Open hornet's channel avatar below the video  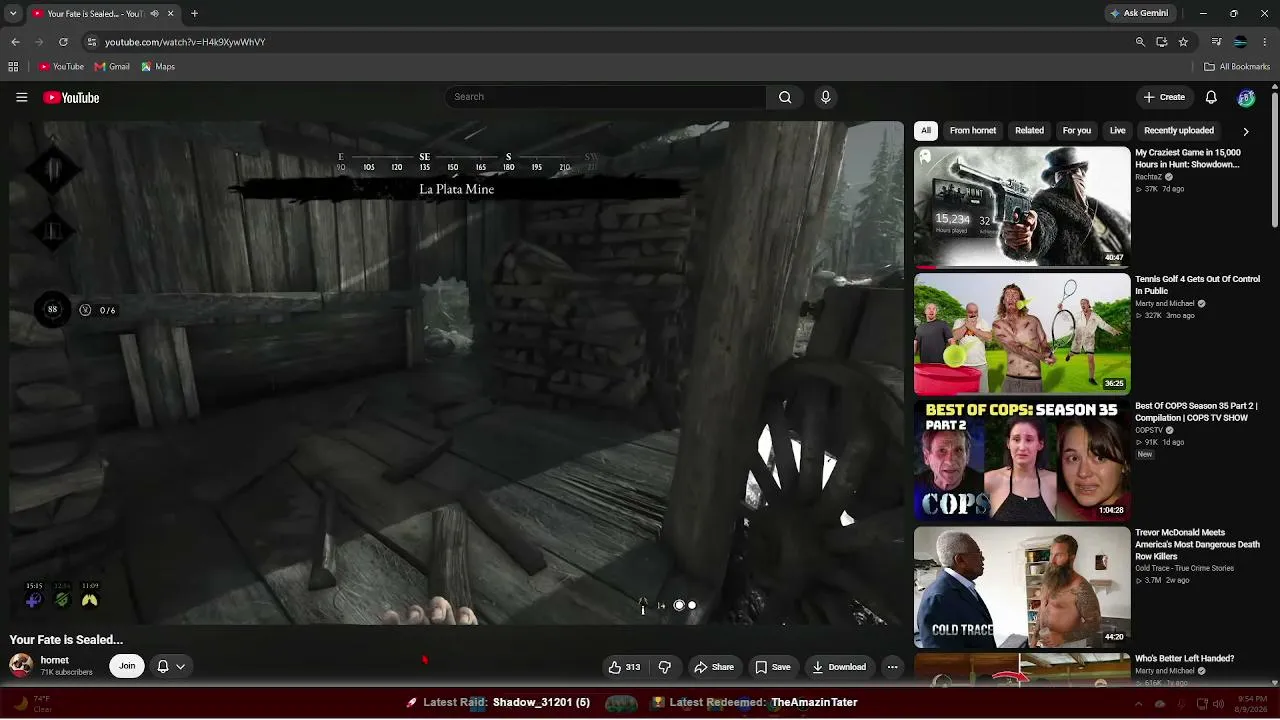tap(21, 665)
